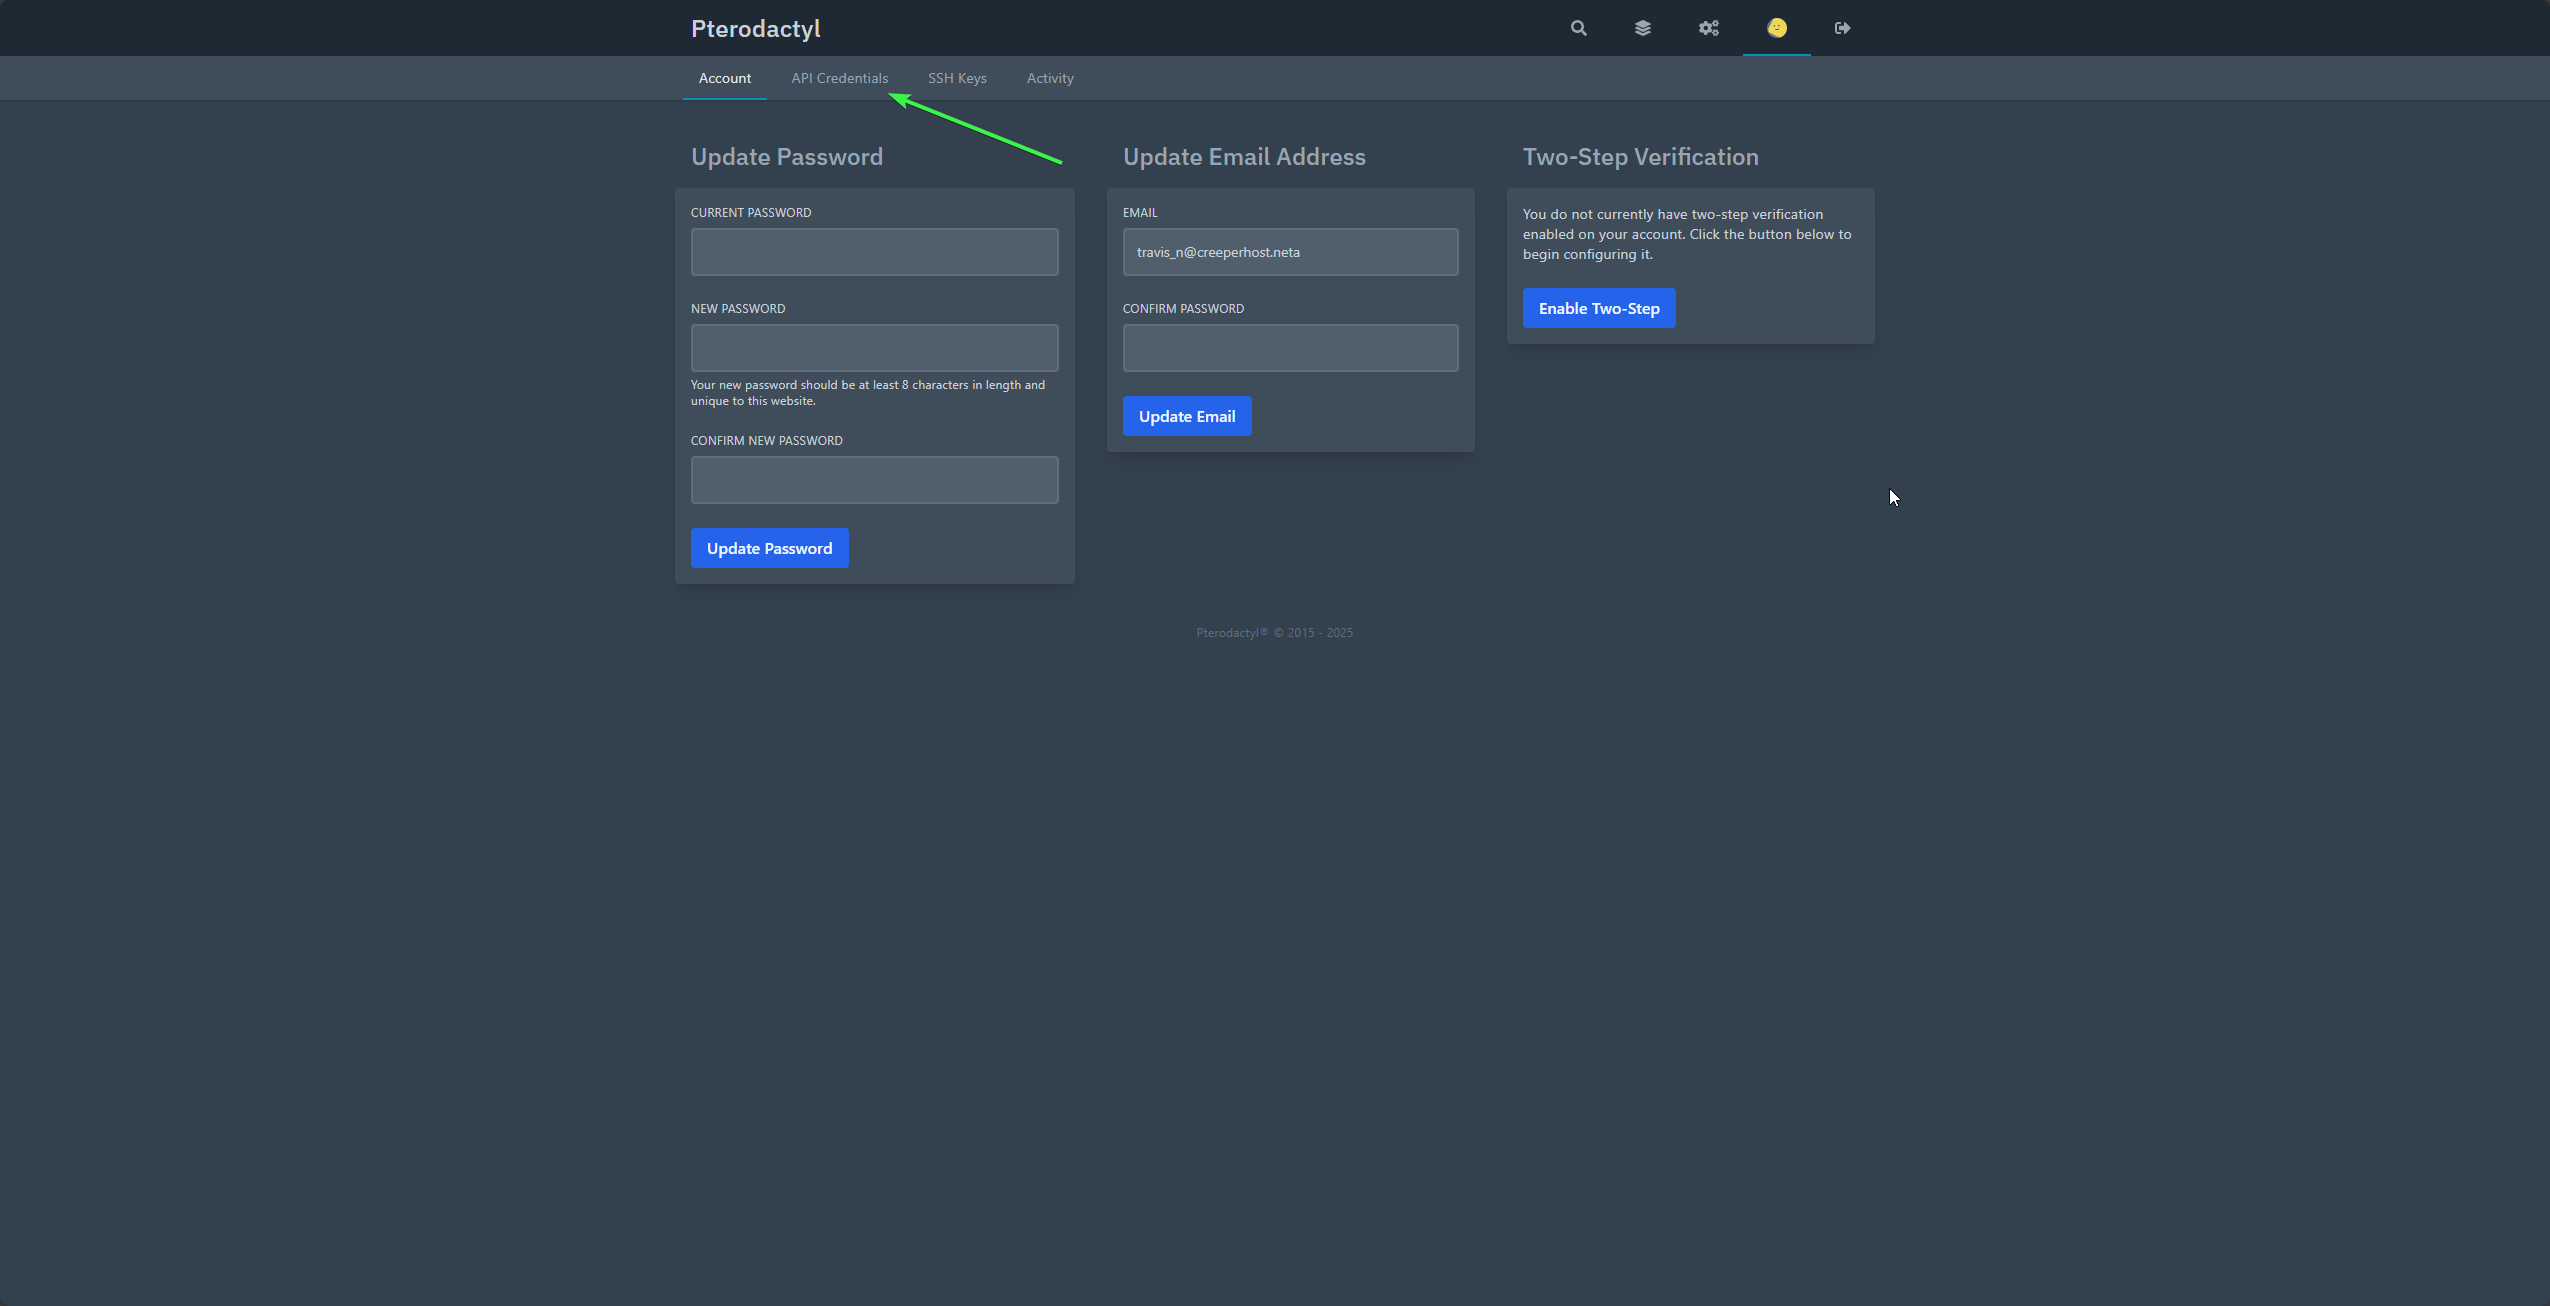Image resolution: width=2550 pixels, height=1306 pixels.
Task: Select the Account tab
Action: pyautogui.click(x=724, y=78)
